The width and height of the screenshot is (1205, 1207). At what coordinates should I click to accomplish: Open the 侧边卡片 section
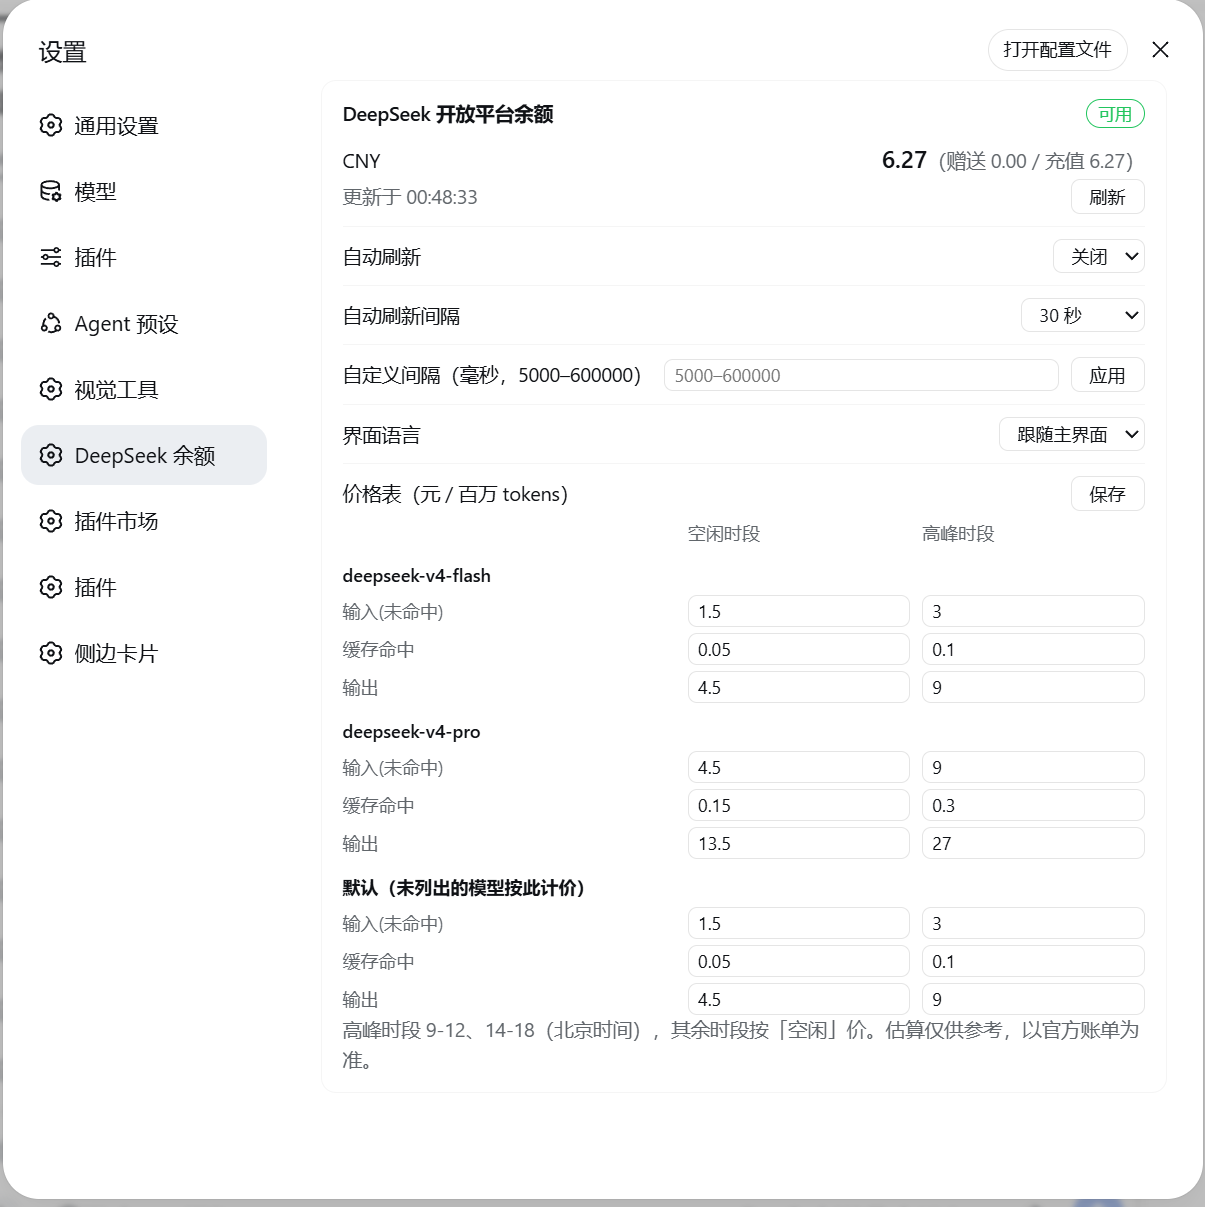[x=144, y=653]
